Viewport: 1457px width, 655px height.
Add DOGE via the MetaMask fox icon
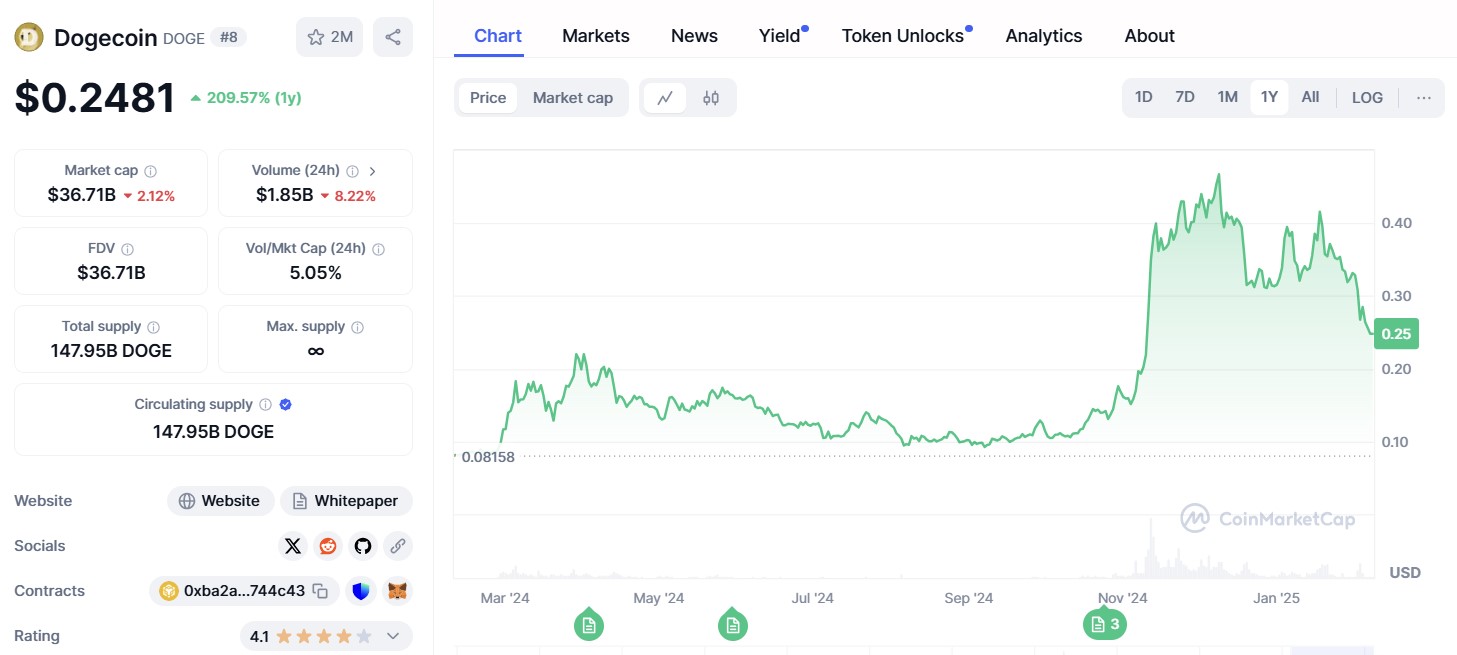pyautogui.click(x=396, y=591)
